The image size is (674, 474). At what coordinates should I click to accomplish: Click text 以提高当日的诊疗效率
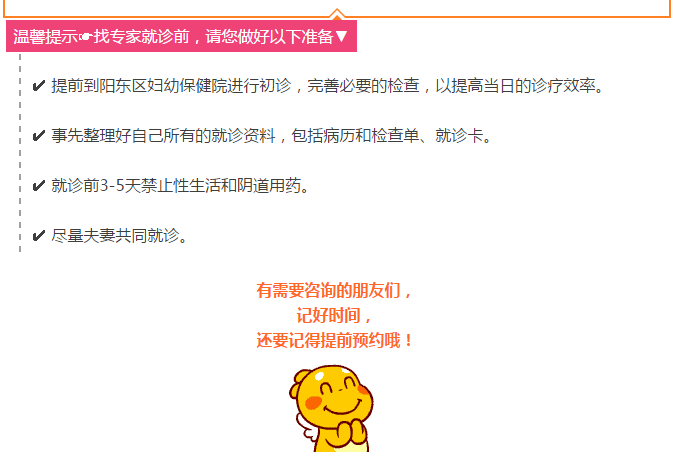click(516, 86)
